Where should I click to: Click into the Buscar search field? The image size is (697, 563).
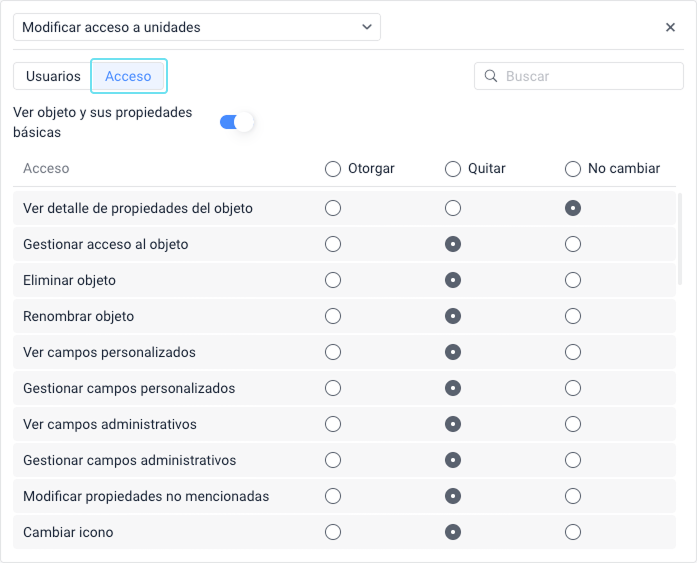point(590,76)
